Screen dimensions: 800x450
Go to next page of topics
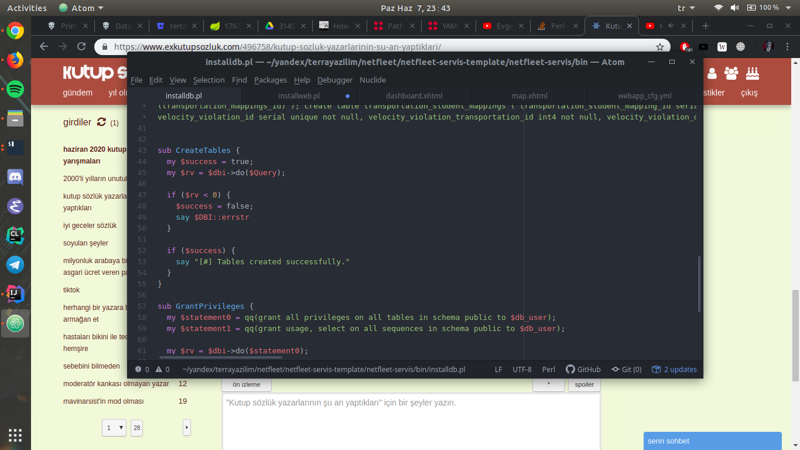click(x=186, y=427)
